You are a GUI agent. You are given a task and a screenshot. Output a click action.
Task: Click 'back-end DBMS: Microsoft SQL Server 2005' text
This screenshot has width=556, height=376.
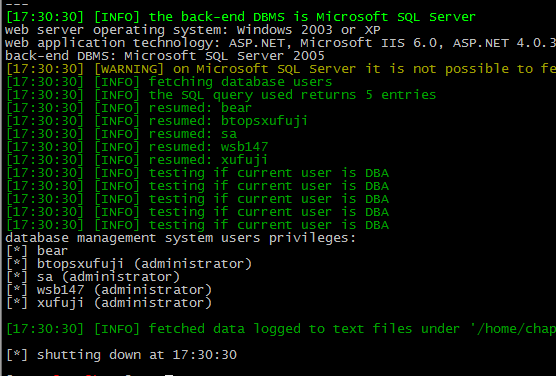click(165, 56)
